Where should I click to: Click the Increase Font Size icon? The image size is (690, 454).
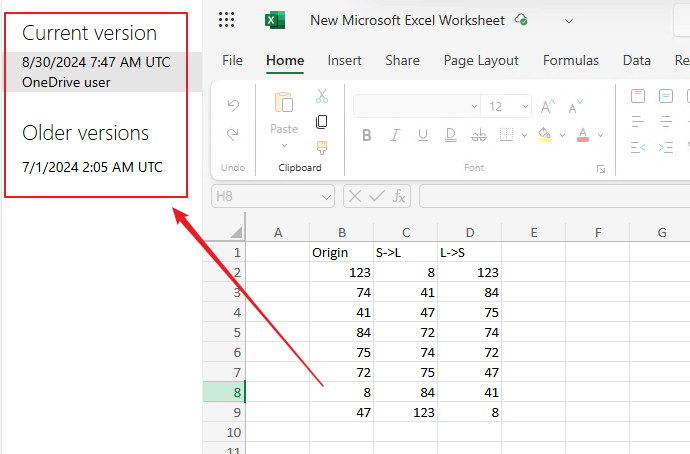547,106
